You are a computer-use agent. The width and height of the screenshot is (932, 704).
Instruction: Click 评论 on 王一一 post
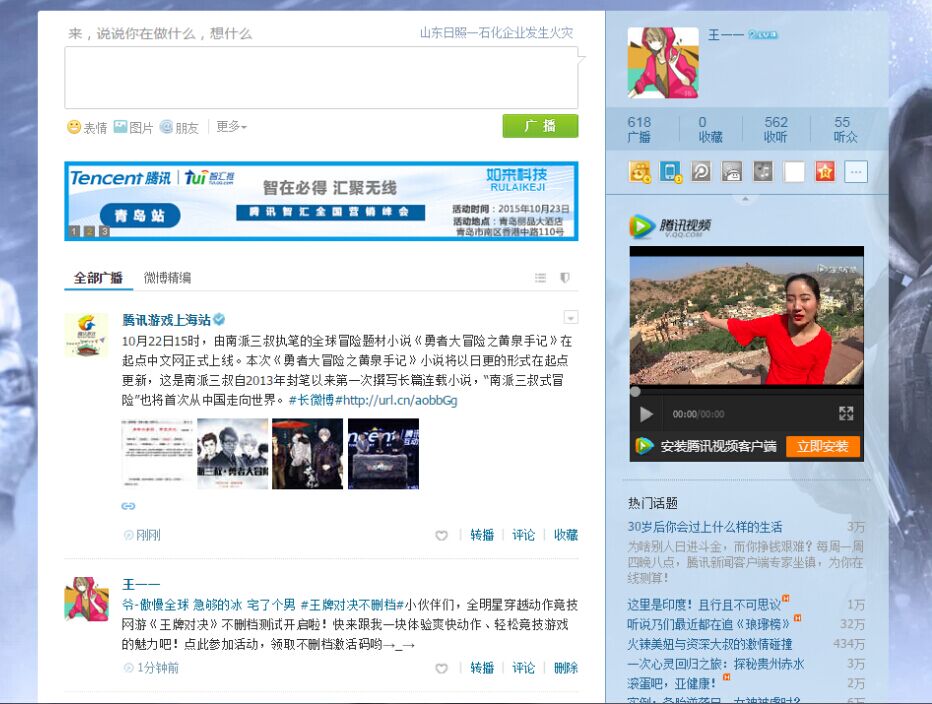pyautogui.click(x=524, y=668)
